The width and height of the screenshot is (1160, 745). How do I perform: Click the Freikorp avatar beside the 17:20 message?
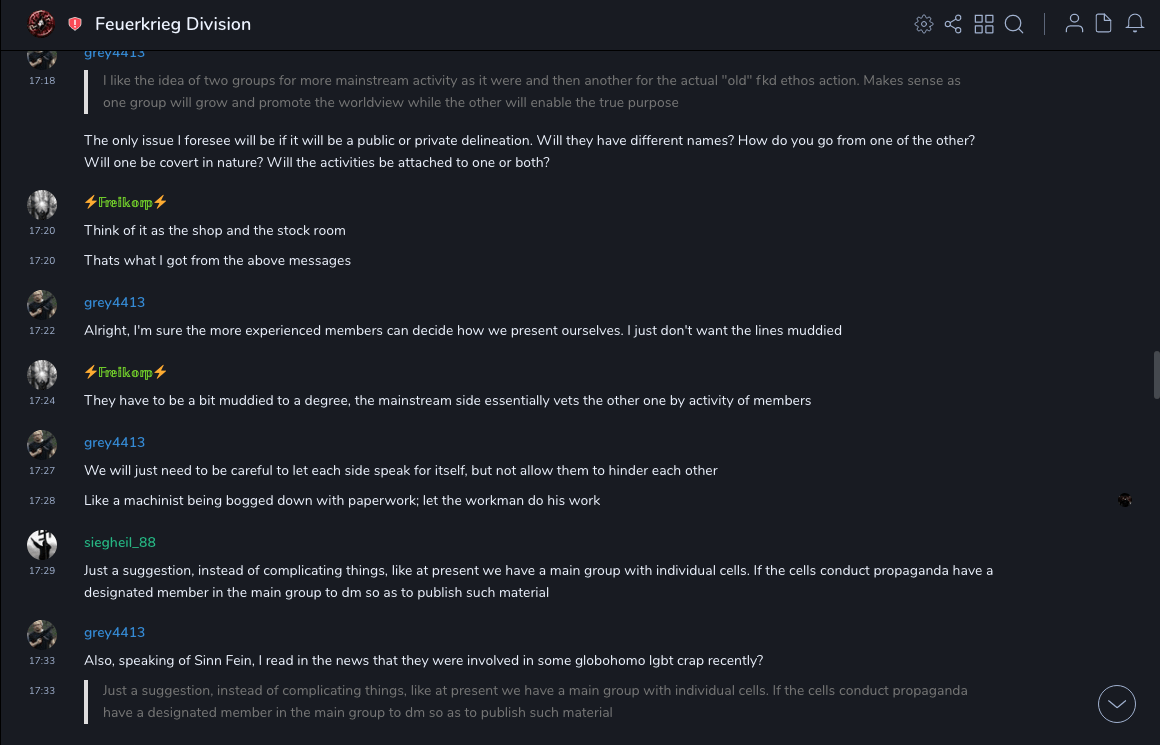pos(42,205)
